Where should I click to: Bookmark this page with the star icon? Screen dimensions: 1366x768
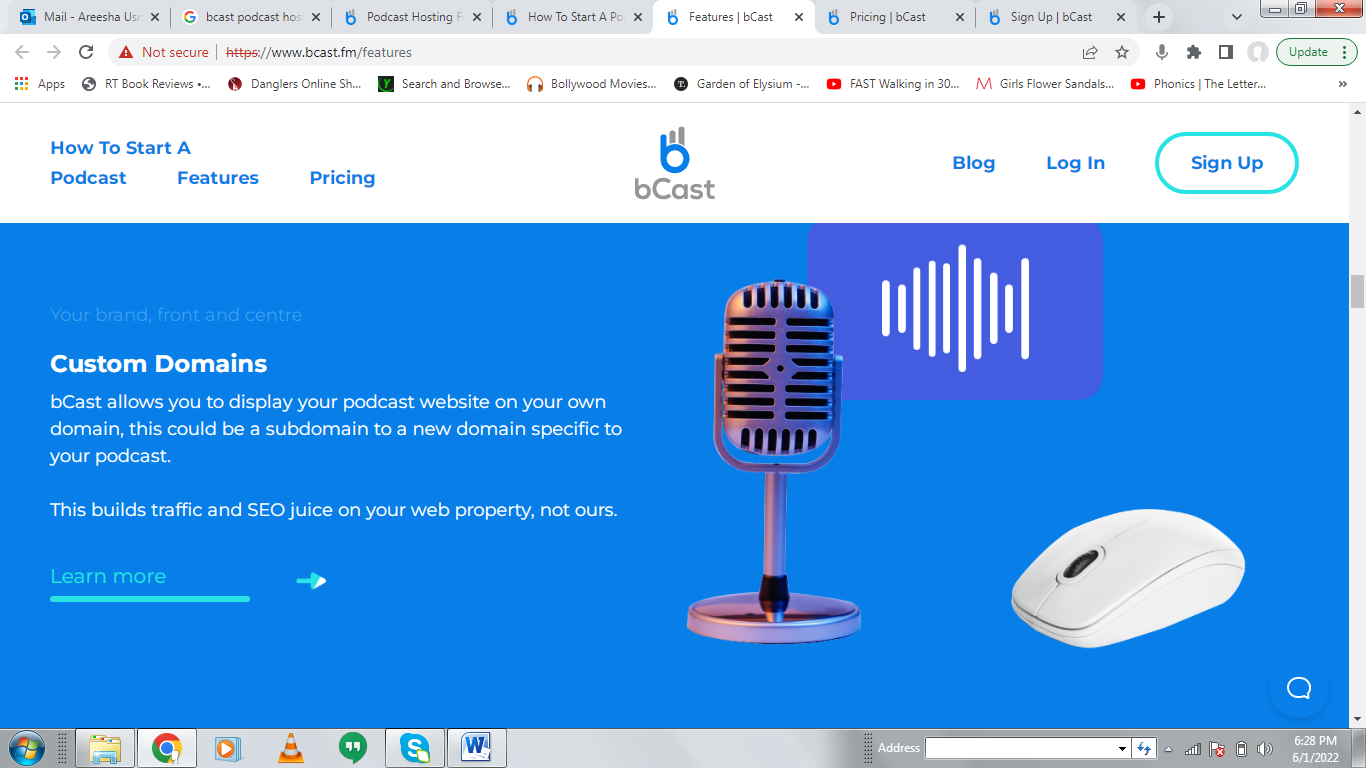pos(1122,52)
